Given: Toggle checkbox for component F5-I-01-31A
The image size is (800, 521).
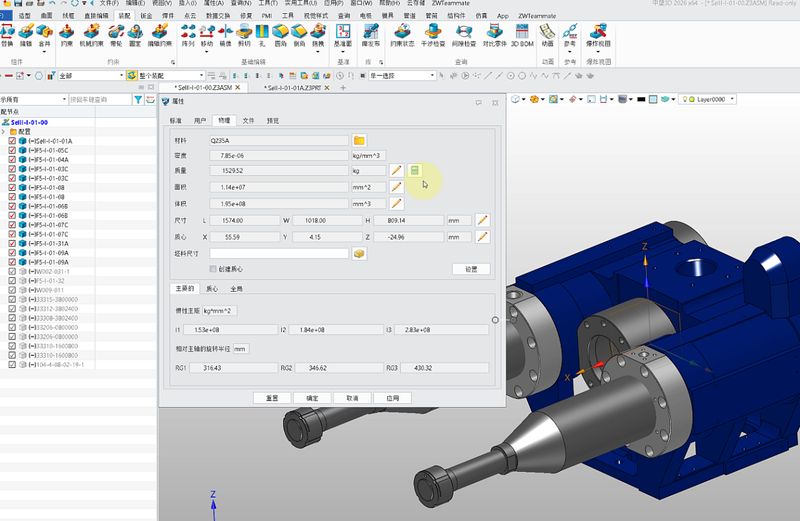Looking at the screenshot, I should tap(12, 243).
